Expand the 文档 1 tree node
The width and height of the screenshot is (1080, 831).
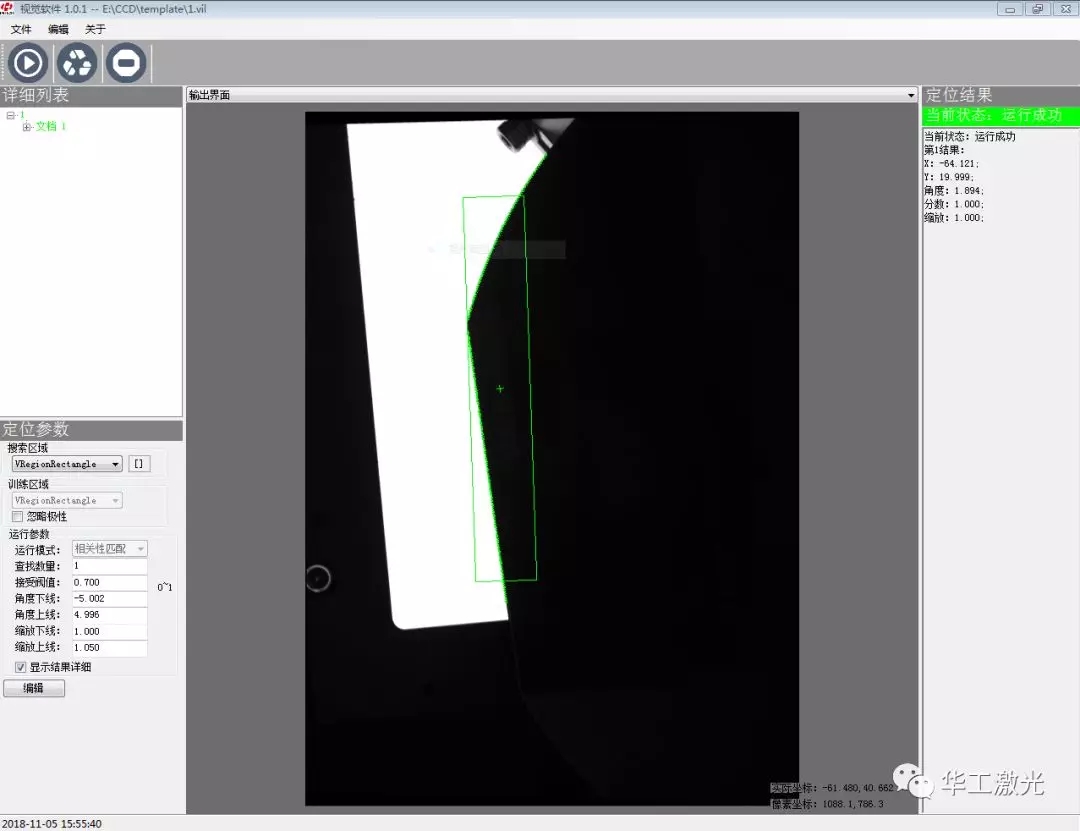27,127
